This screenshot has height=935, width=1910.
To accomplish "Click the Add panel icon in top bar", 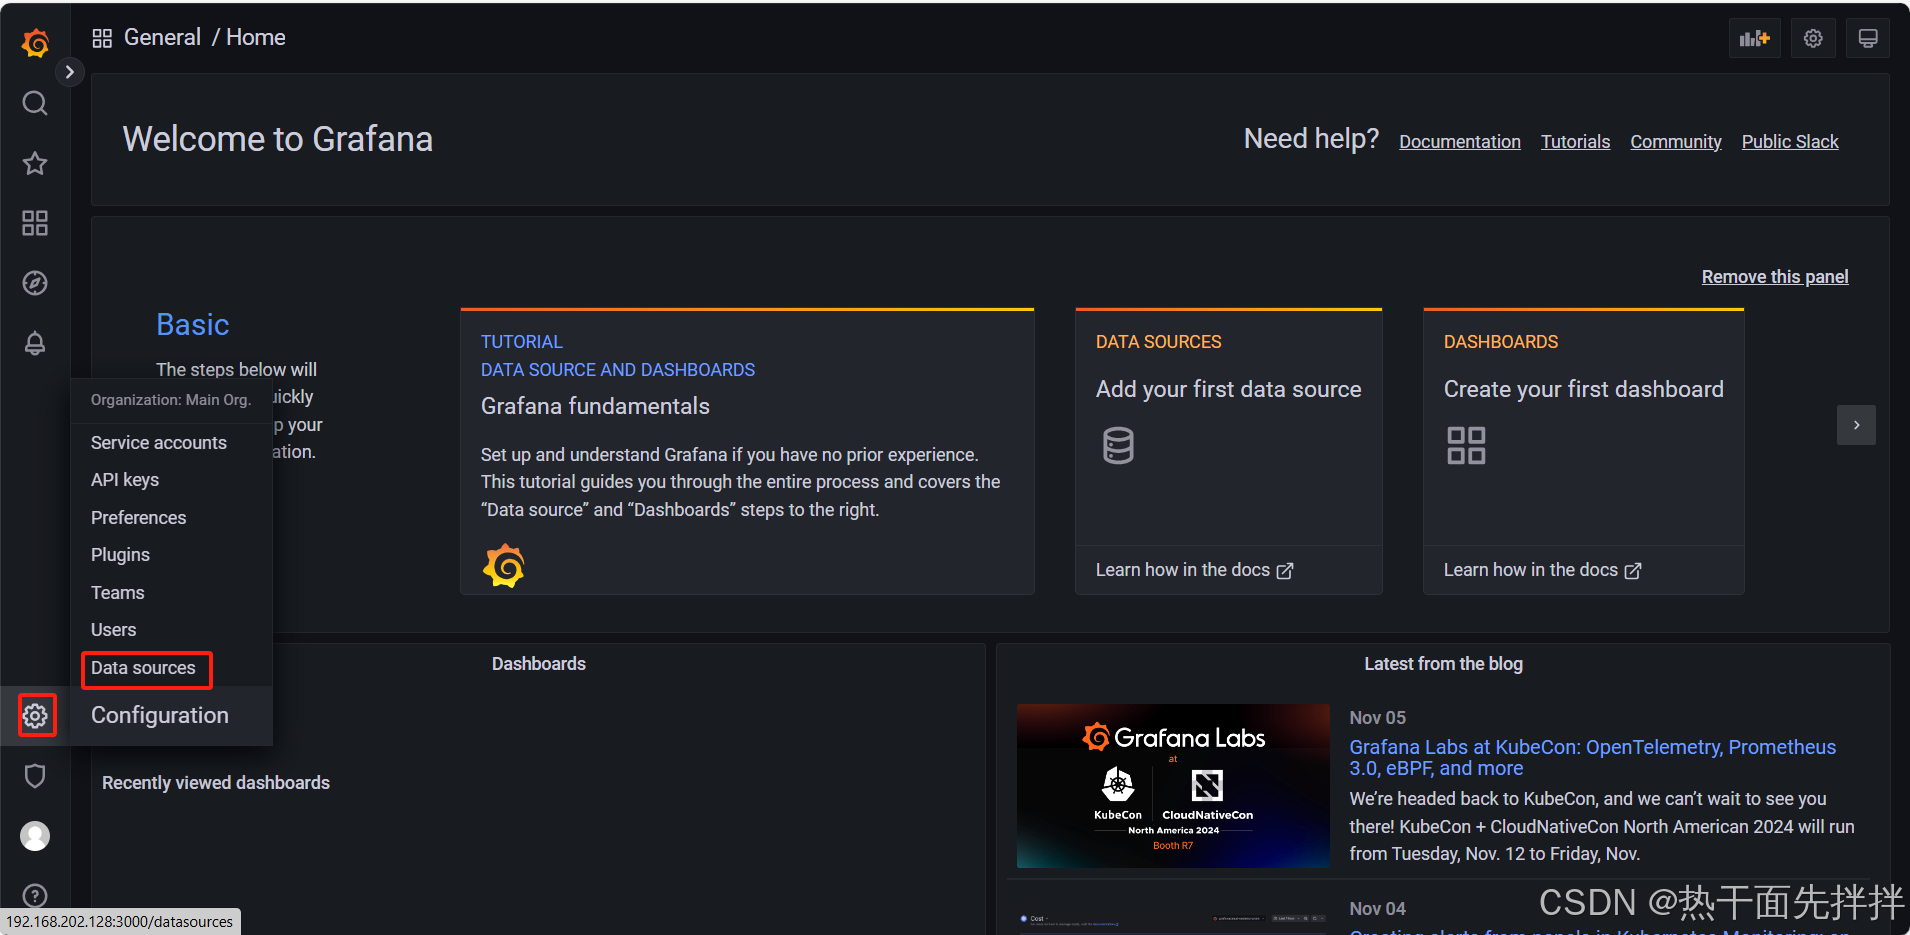I will tap(1755, 38).
